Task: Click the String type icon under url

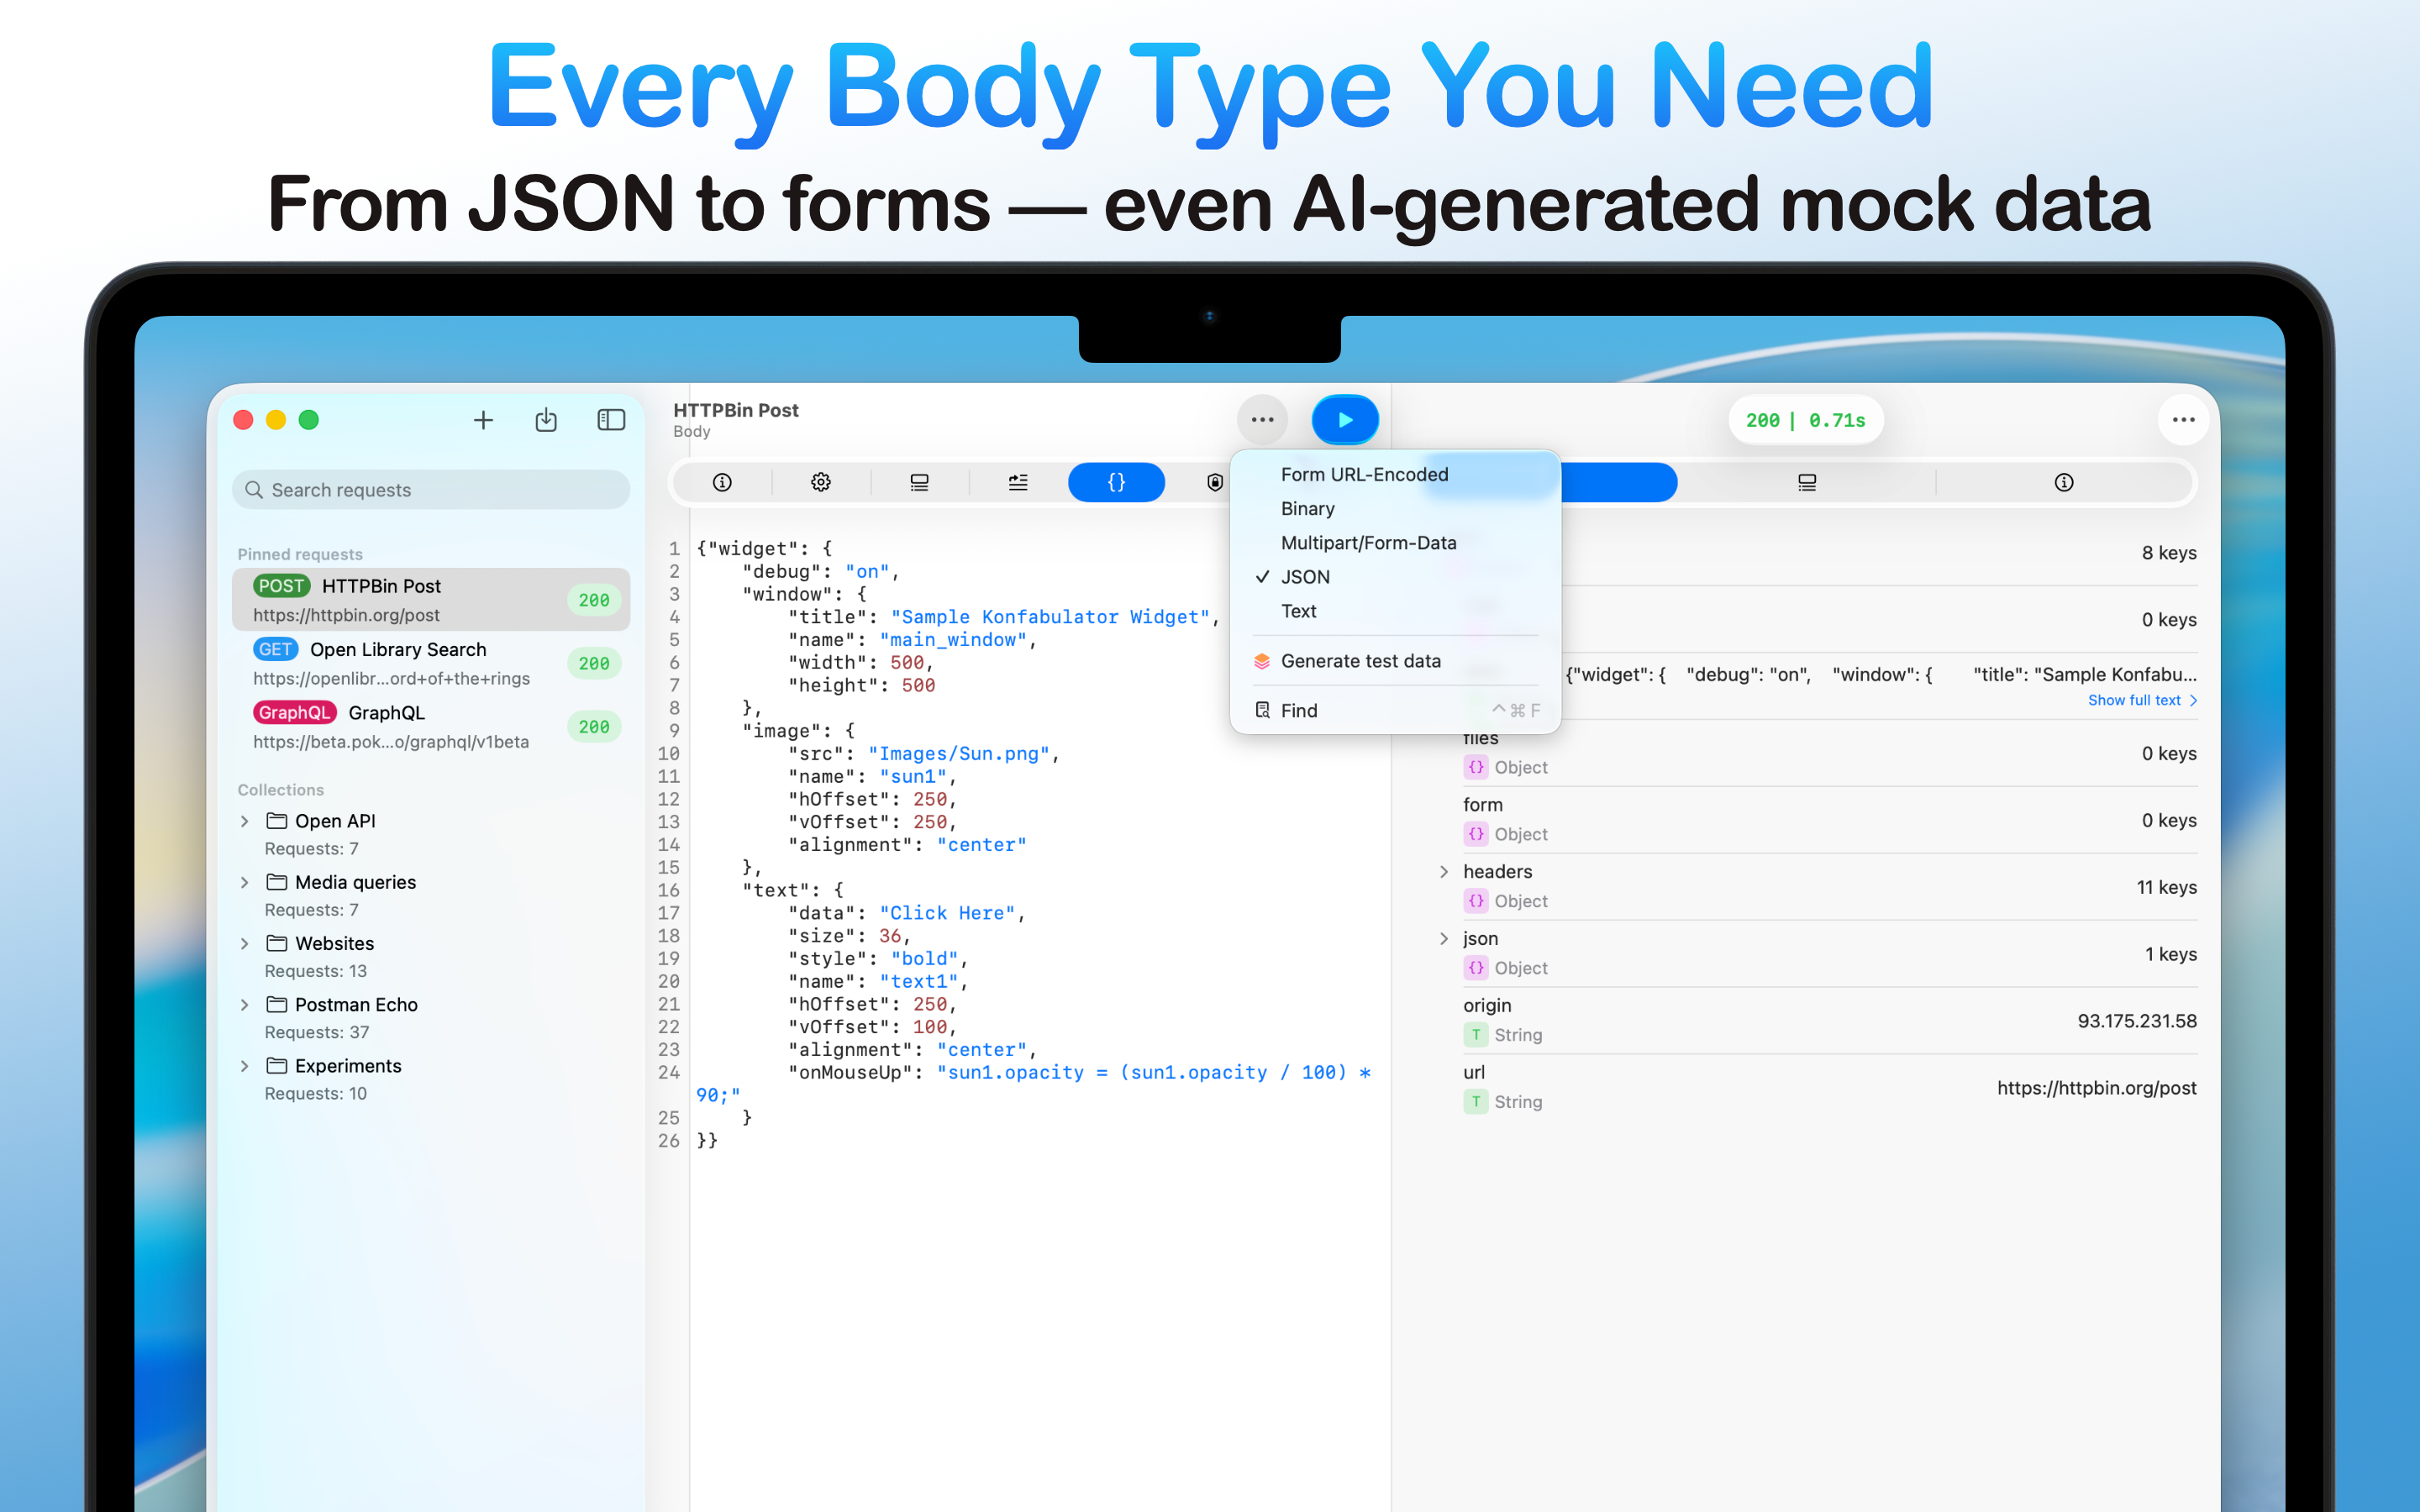Action: [x=1475, y=1102]
